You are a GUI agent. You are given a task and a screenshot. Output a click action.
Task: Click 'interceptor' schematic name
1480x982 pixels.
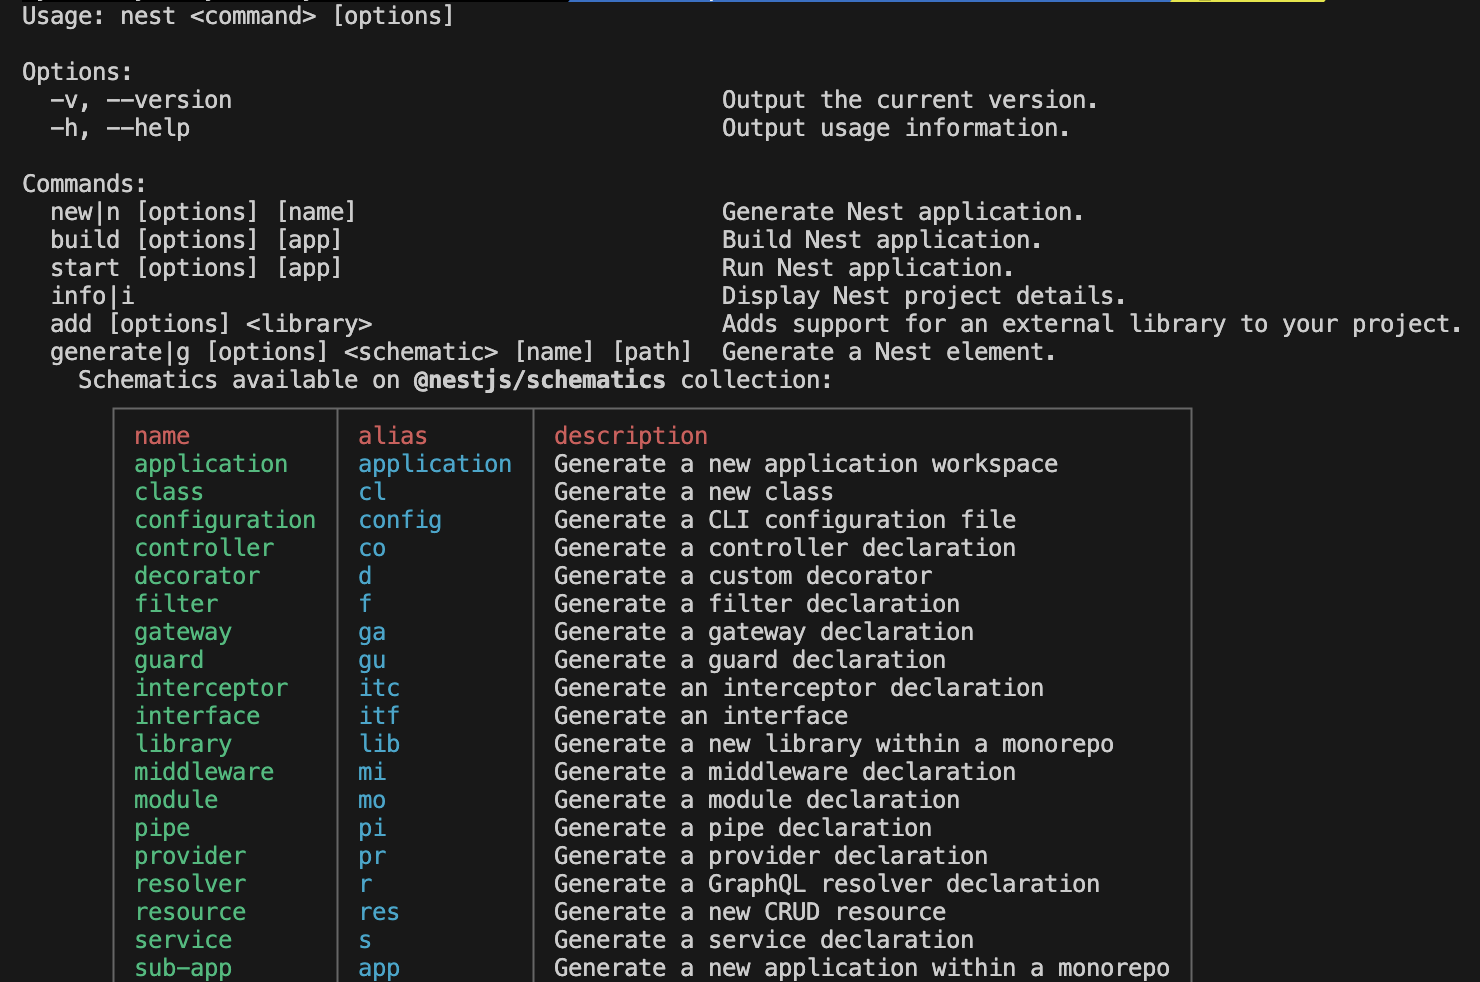click(211, 688)
